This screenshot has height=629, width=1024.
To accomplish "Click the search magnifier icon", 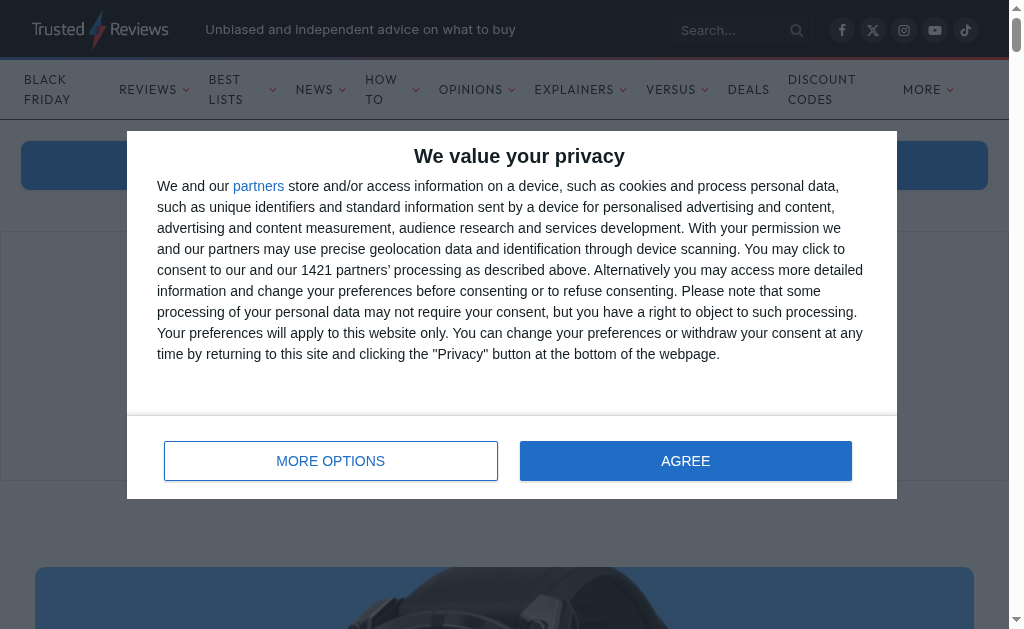I will (x=797, y=31).
